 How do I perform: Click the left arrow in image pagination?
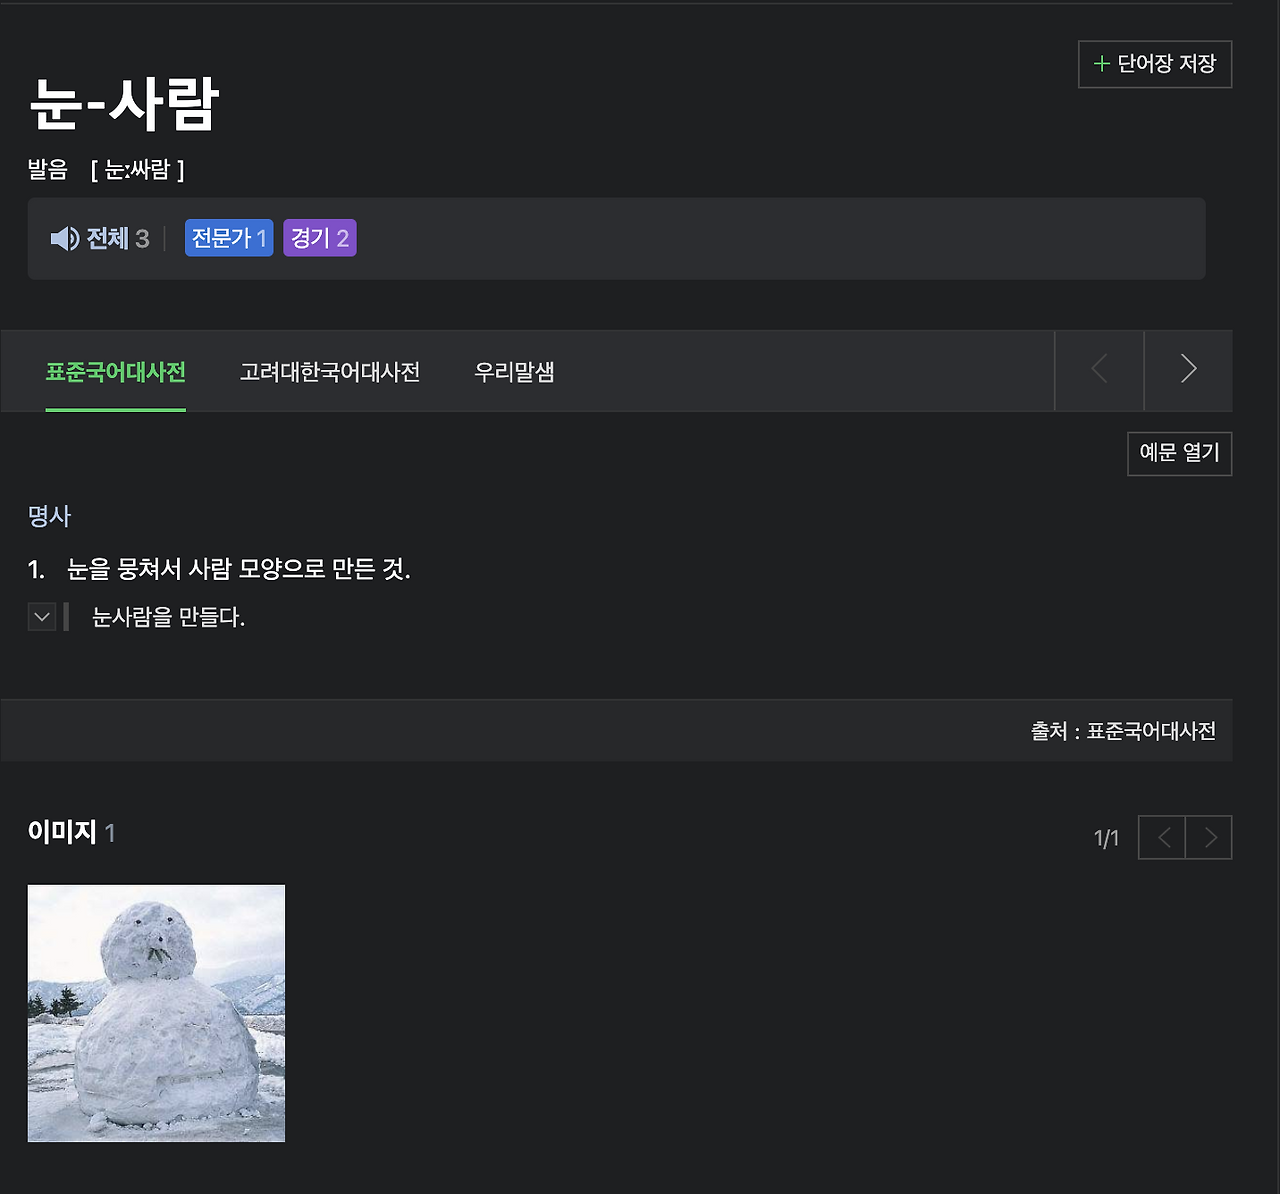pyautogui.click(x=1161, y=837)
